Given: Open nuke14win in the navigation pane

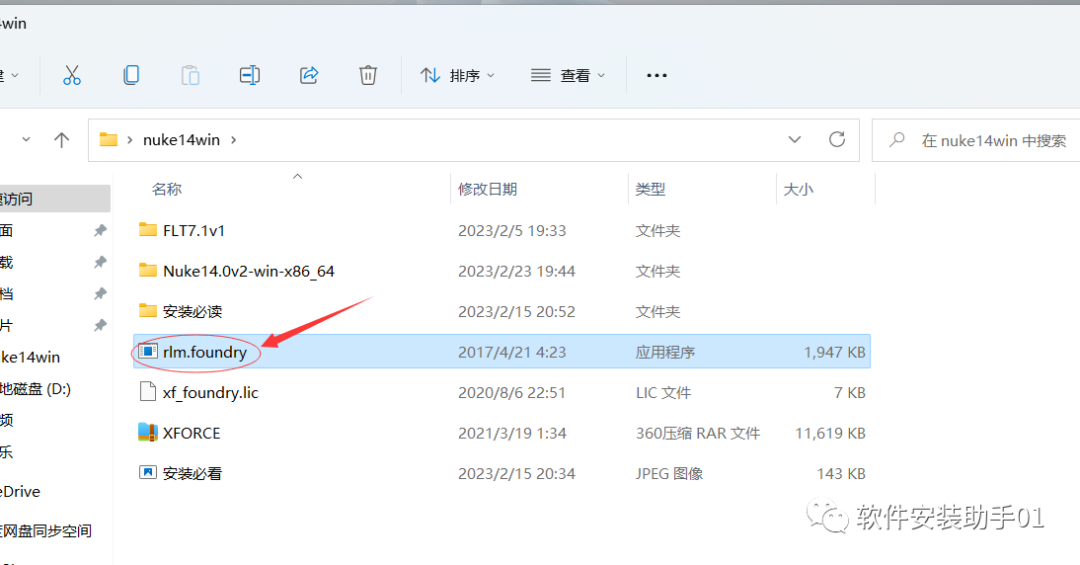Looking at the screenshot, I should point(30,357).
